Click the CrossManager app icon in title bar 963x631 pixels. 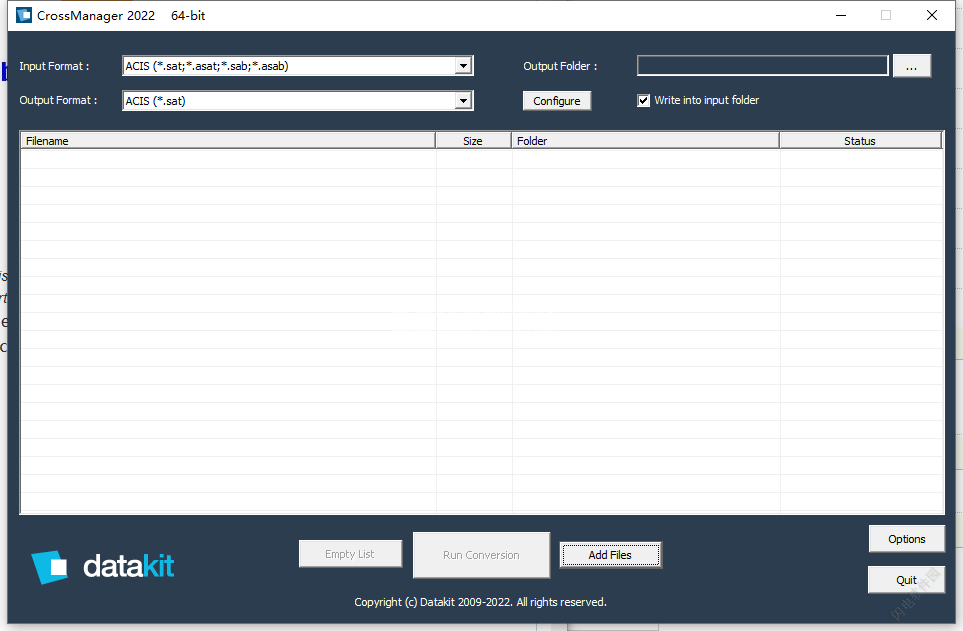click(24, 15)
